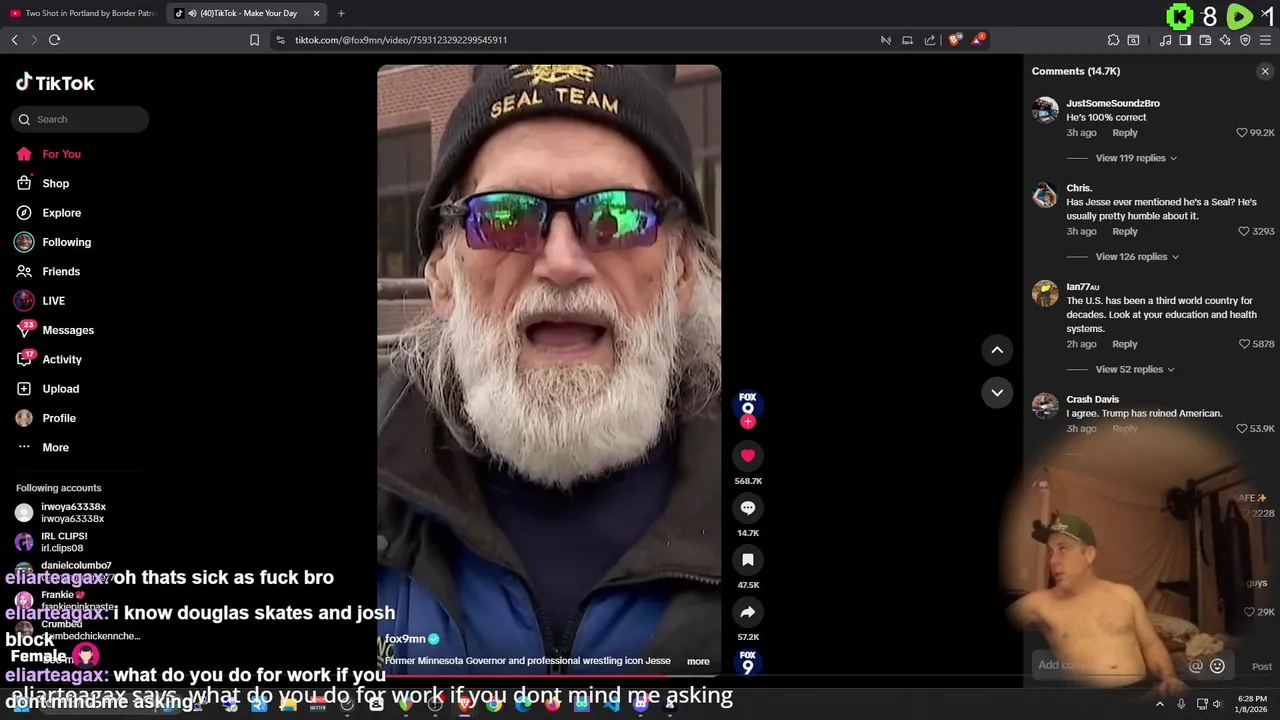Expand View 126 replies
The height and width of the screenshot is (720, 1280).
1137,257
